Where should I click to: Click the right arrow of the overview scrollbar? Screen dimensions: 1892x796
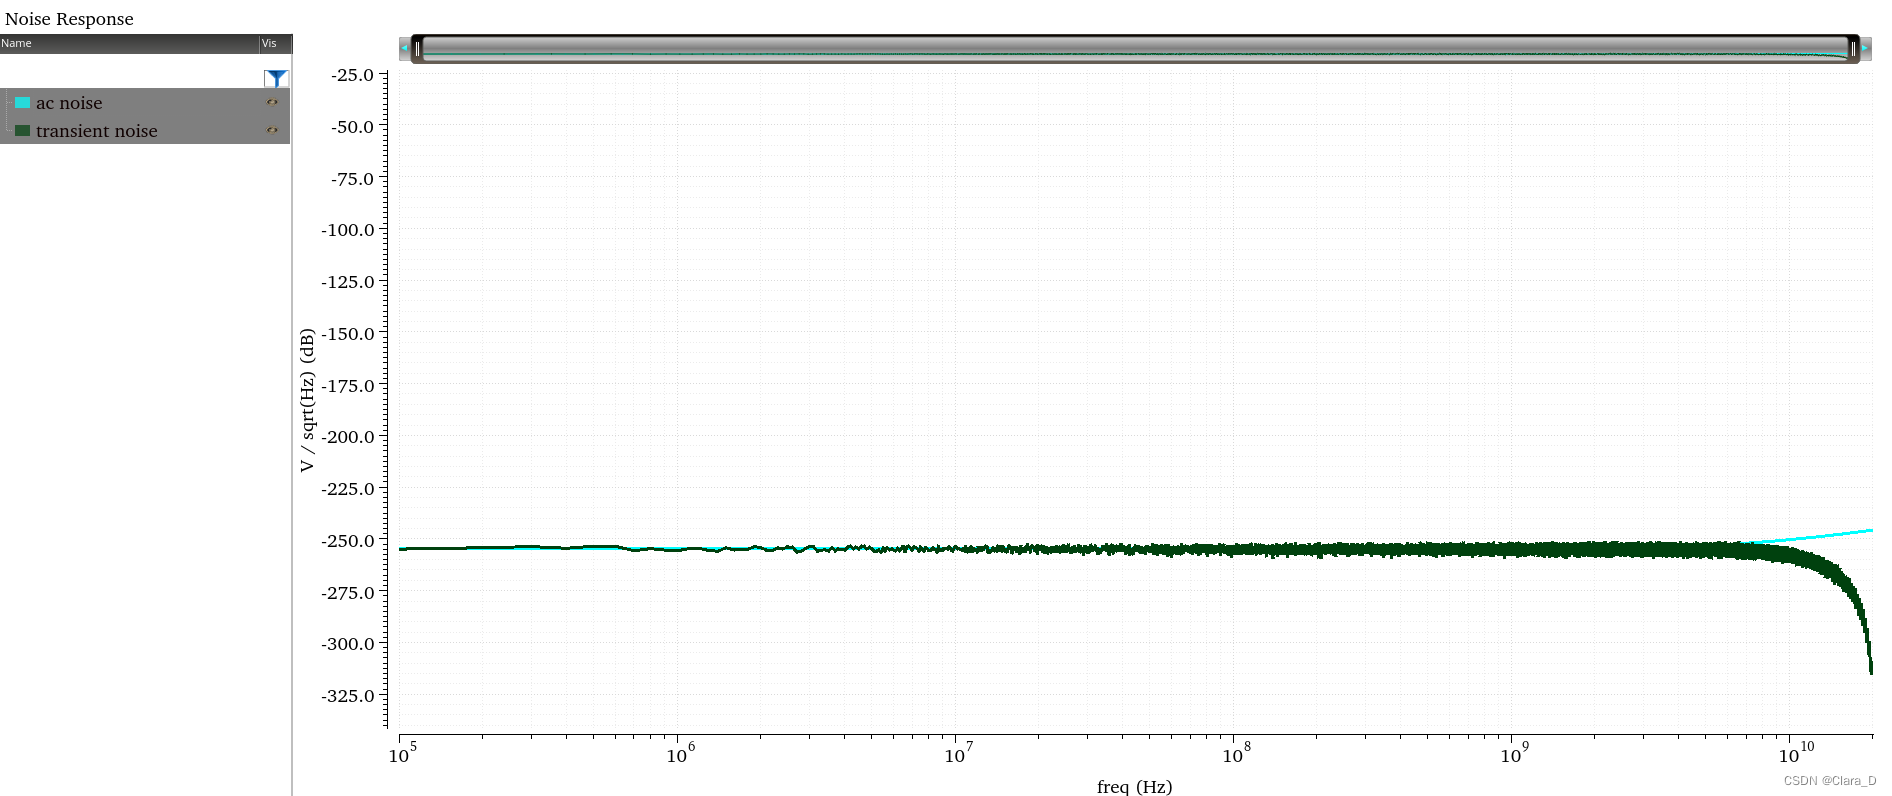coord(1865,48)
